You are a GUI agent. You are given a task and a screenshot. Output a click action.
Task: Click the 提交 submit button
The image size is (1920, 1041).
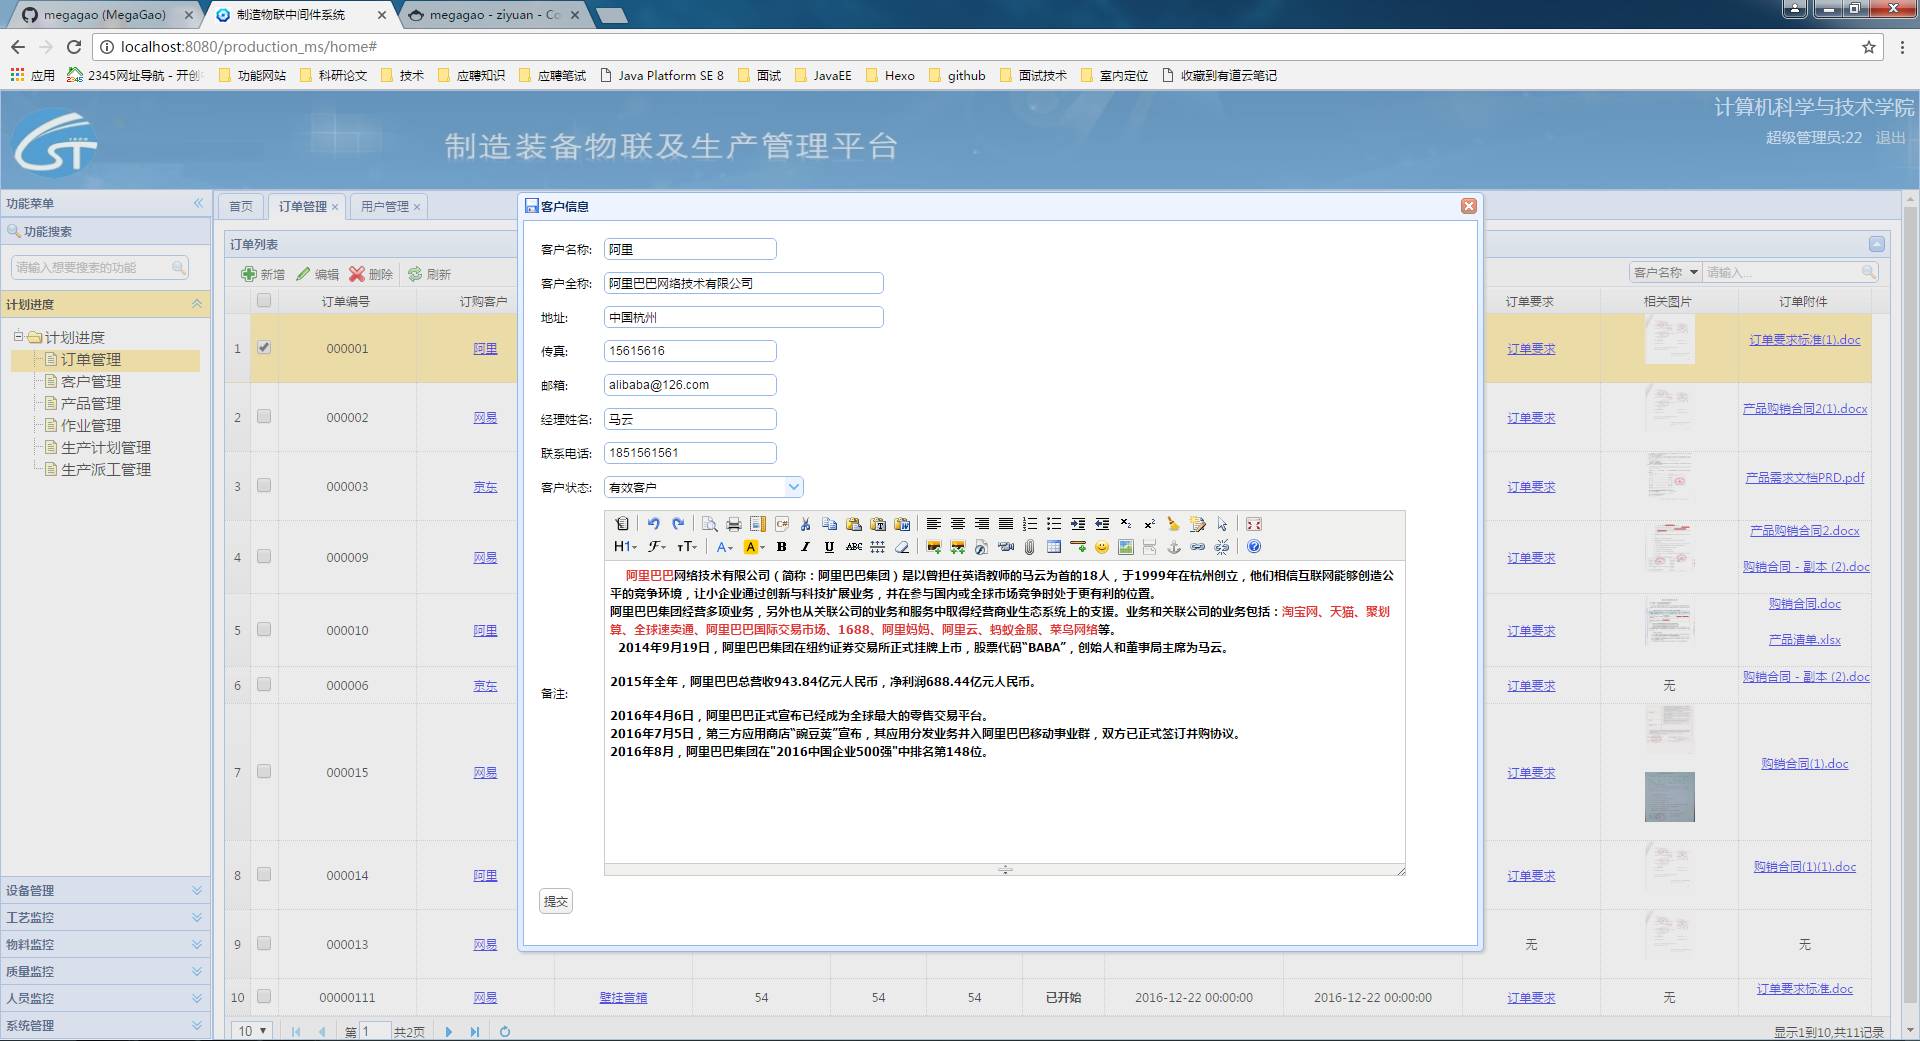[556, 901]
